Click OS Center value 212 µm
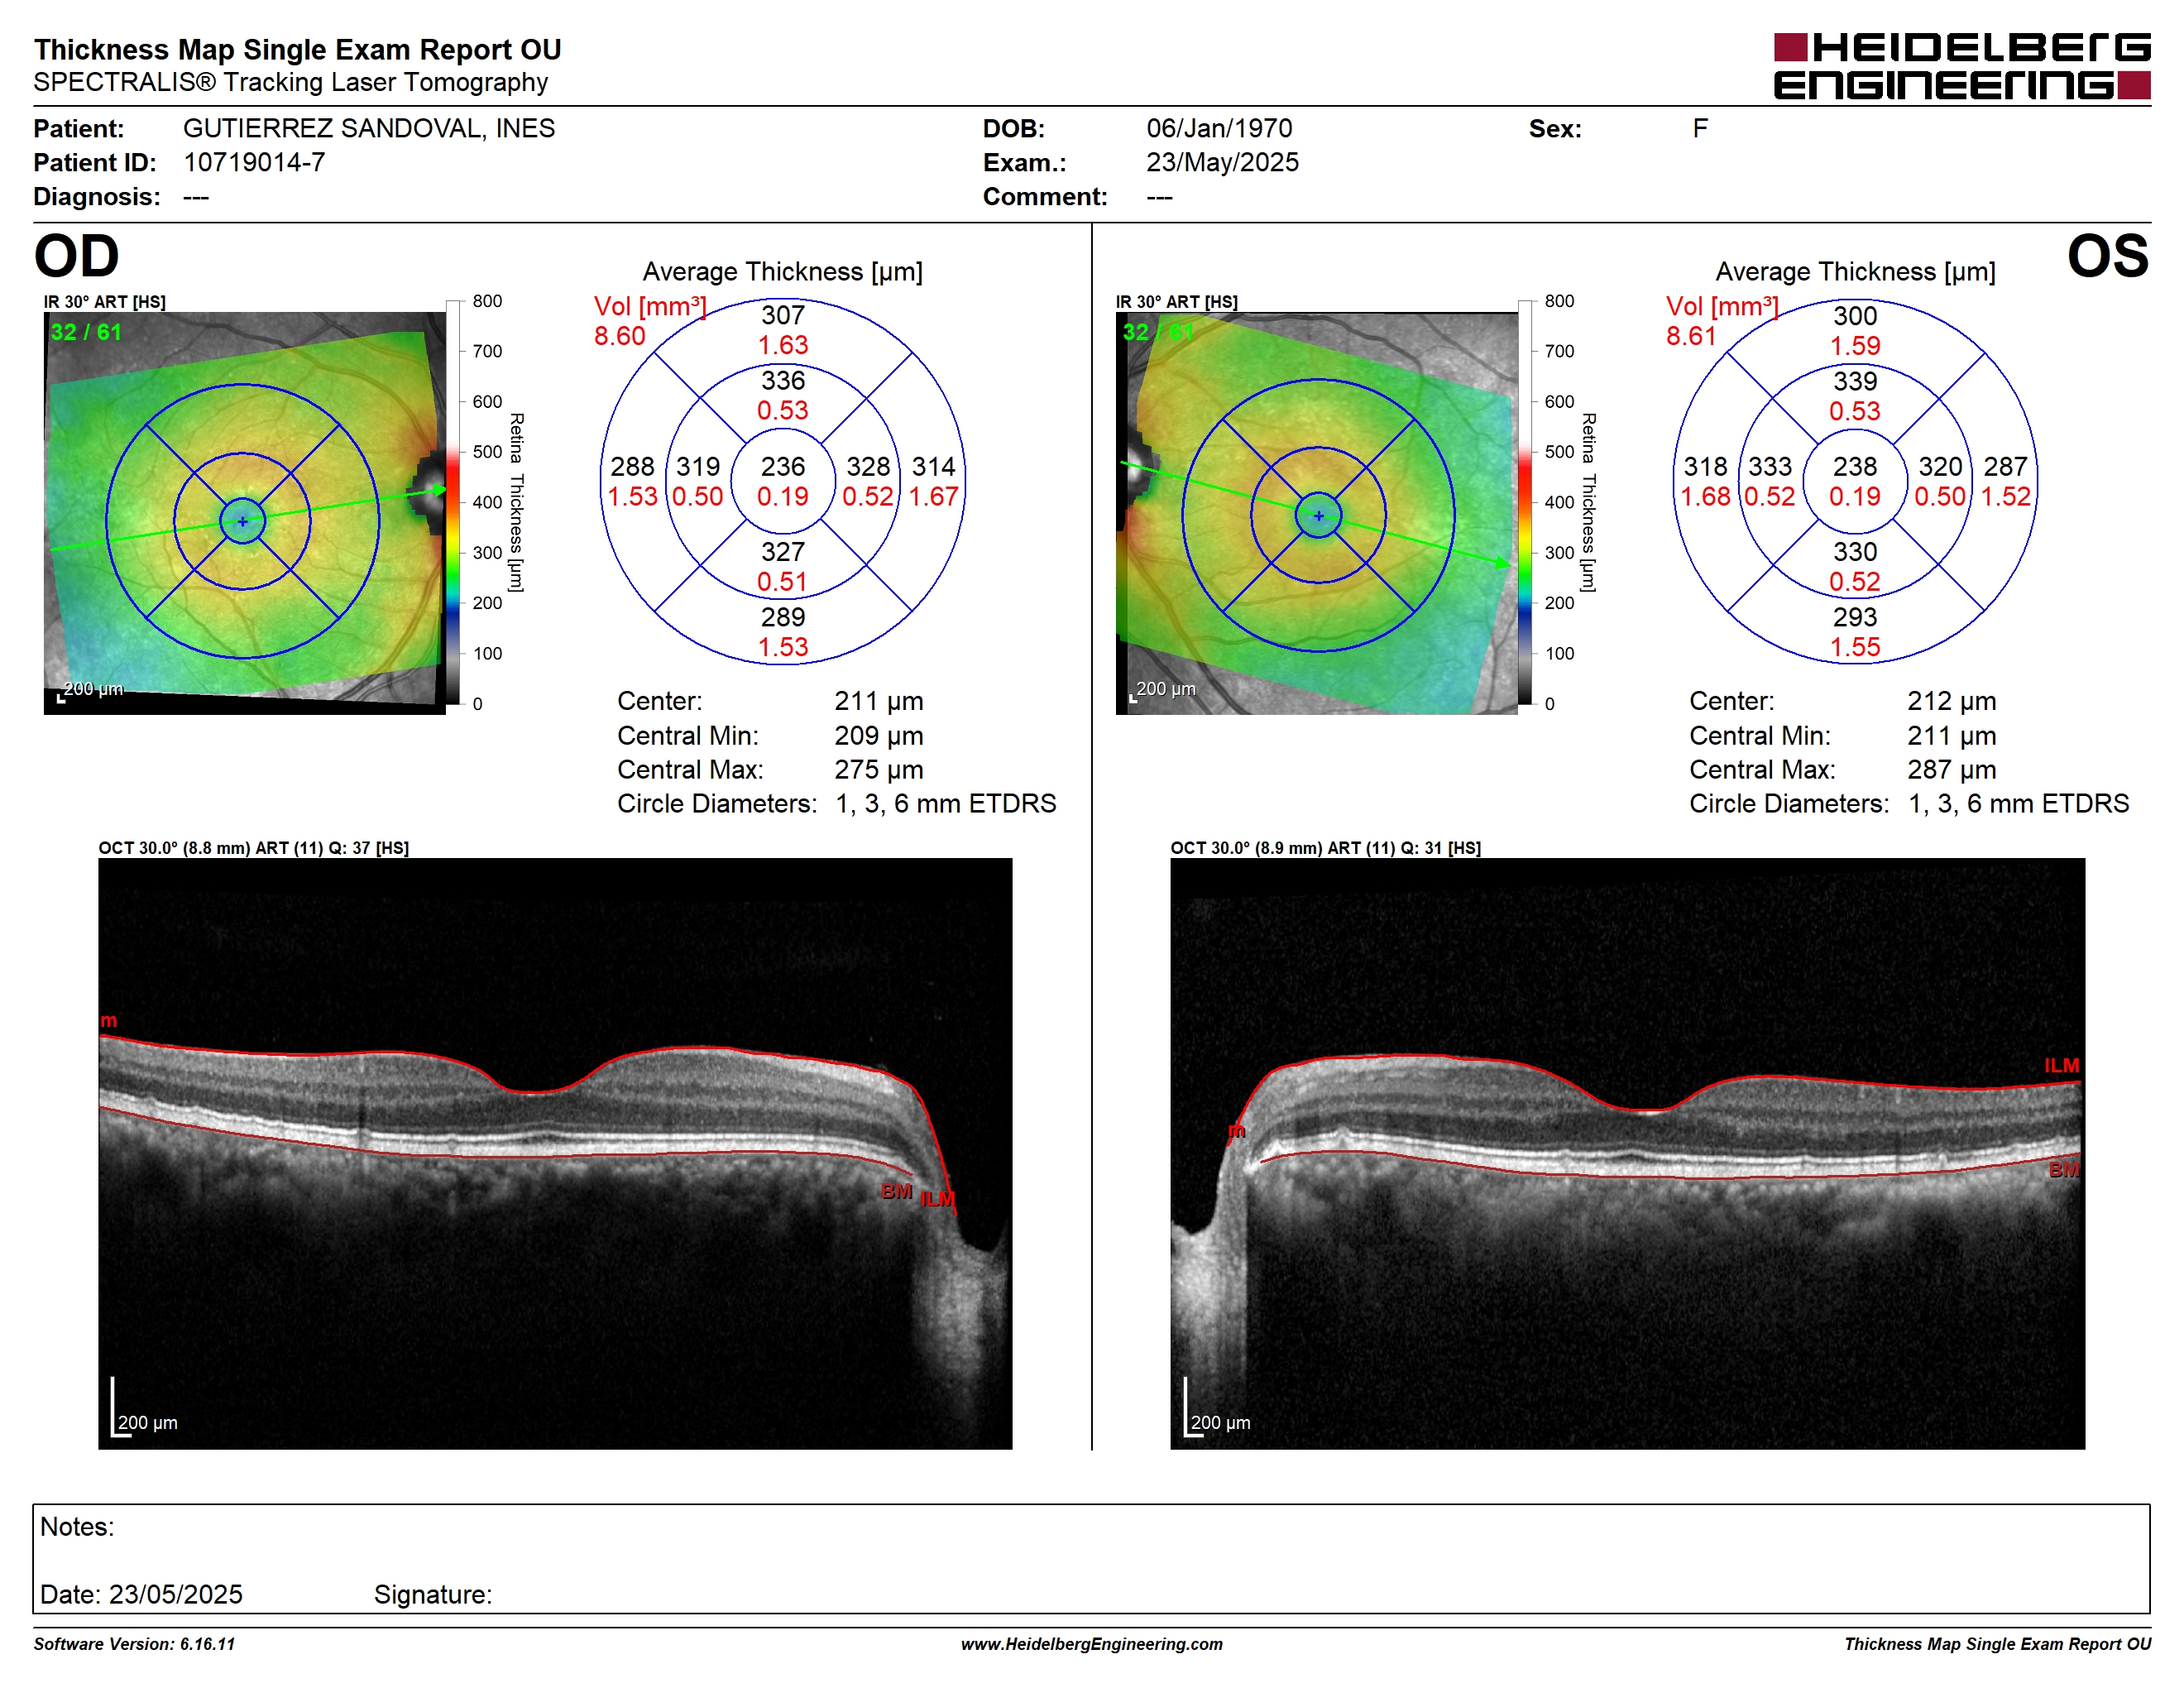Image resolution: width=2184 pixels, height=1688 pixels. click(x=1951, y=701)
